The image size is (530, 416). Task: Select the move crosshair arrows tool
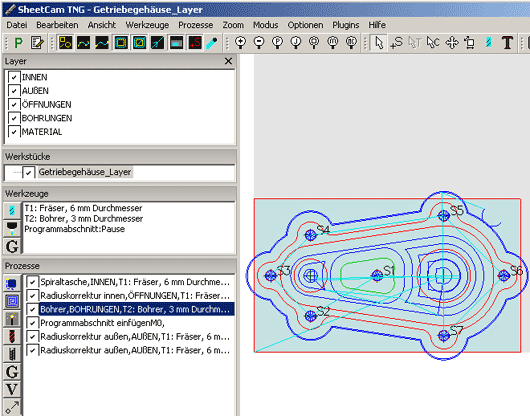(x=452, y=43)
